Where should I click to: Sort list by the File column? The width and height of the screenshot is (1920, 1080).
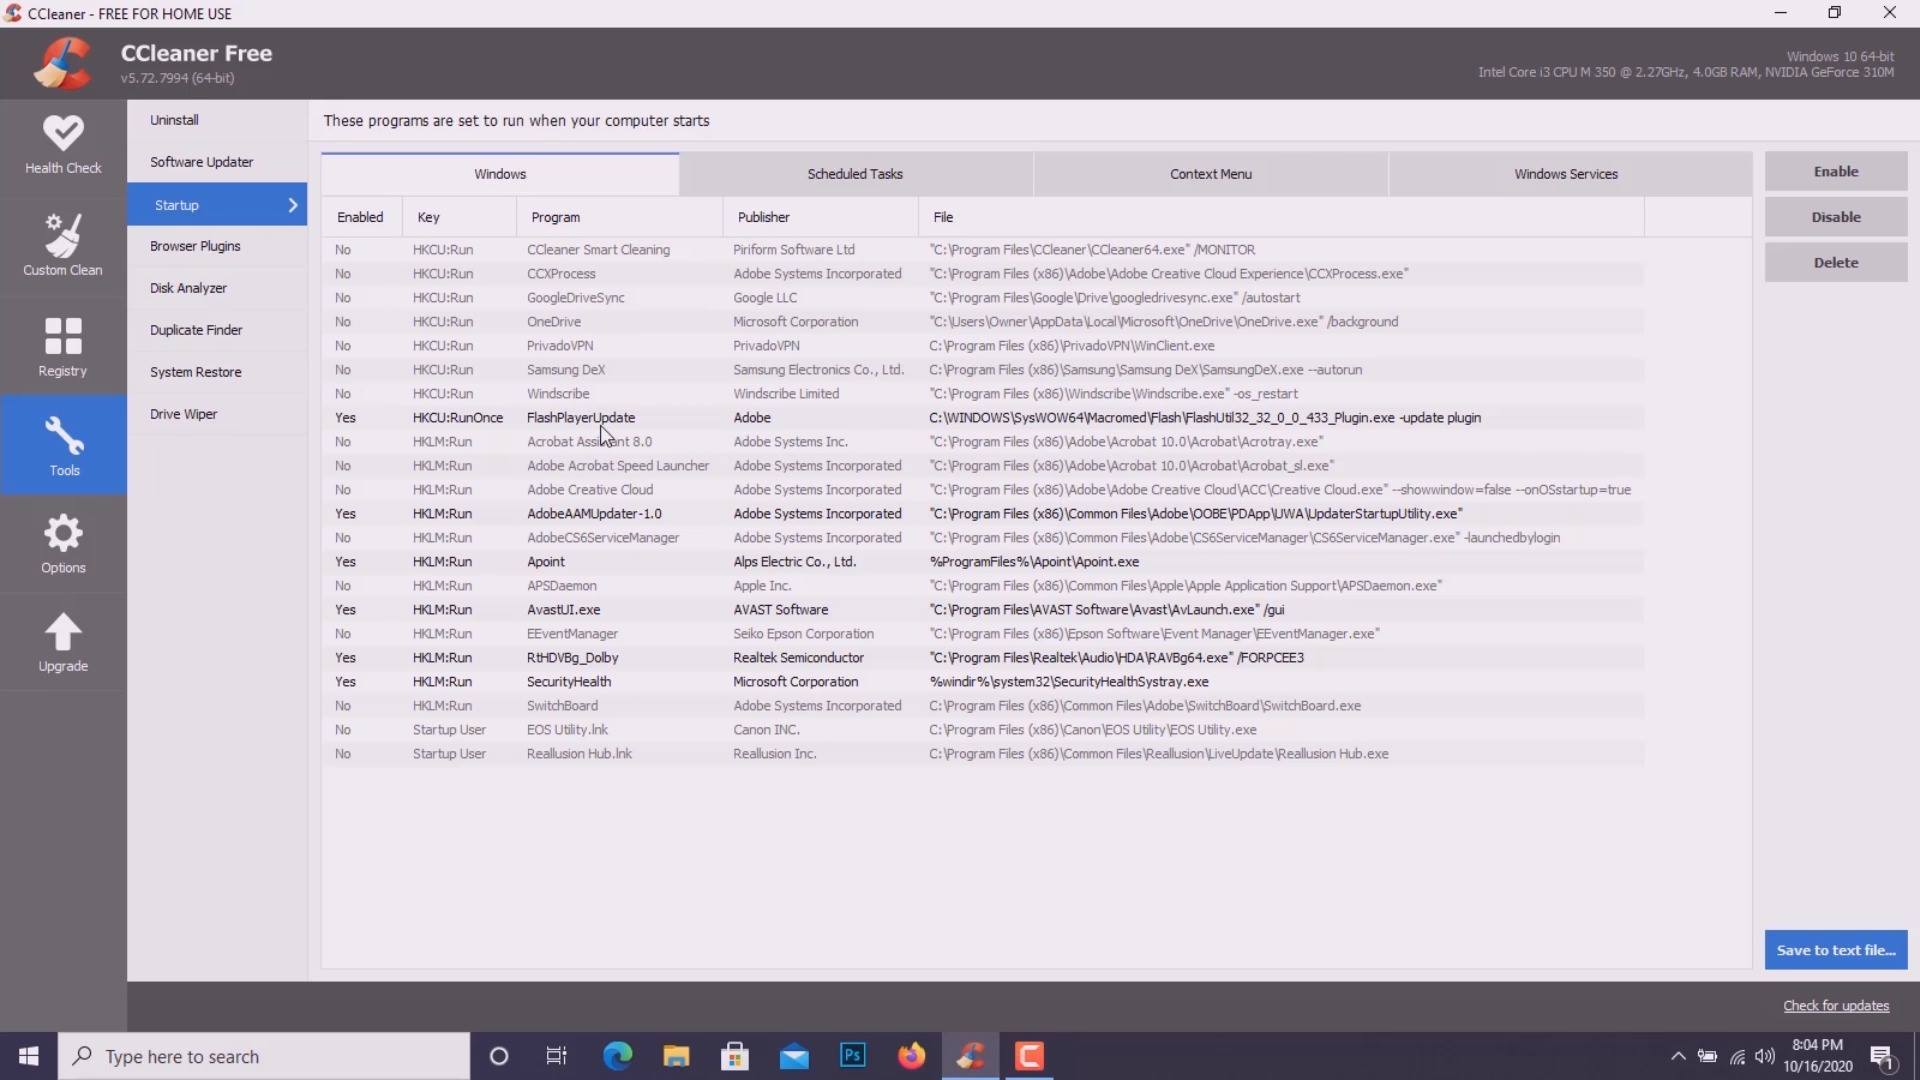[1281, 217]
